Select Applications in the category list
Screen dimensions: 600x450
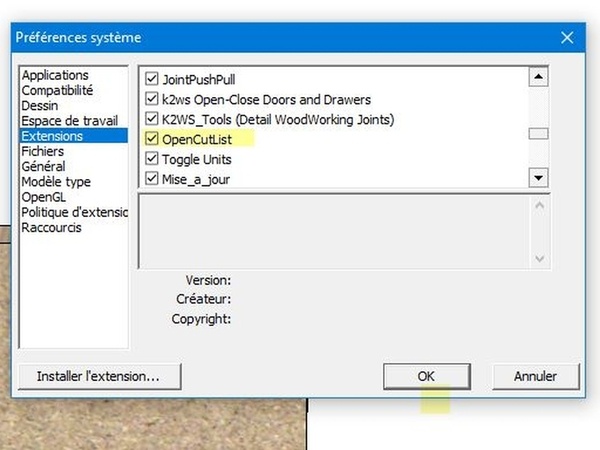coord(55,75)
